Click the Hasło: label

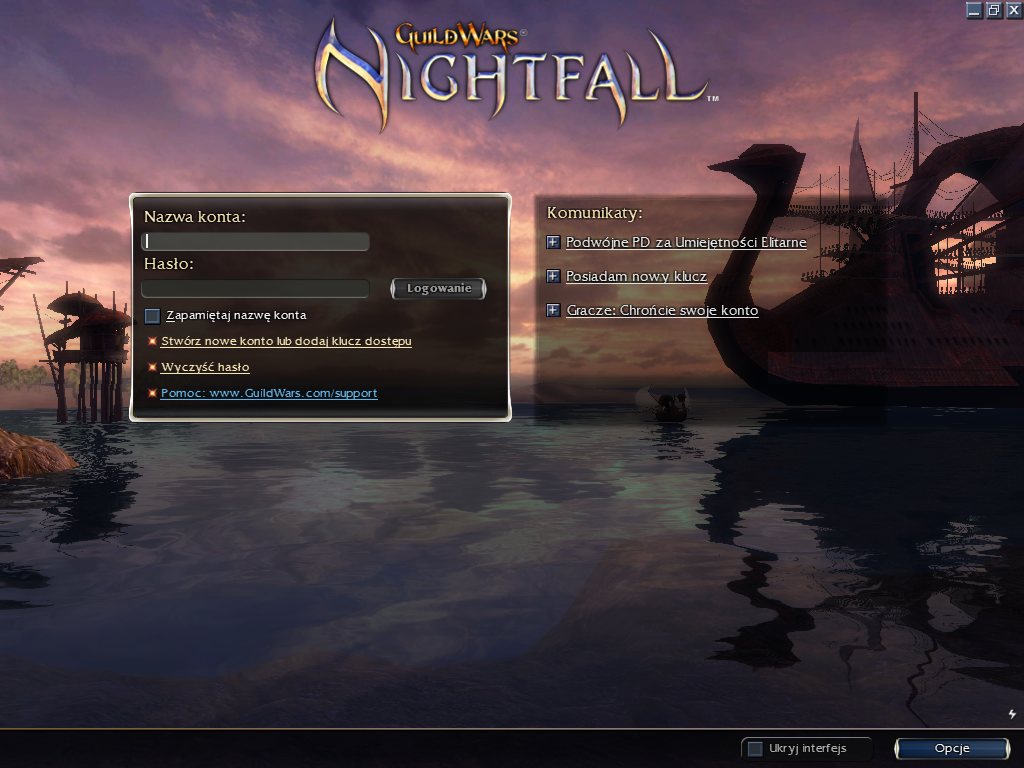tap(168, 264)
